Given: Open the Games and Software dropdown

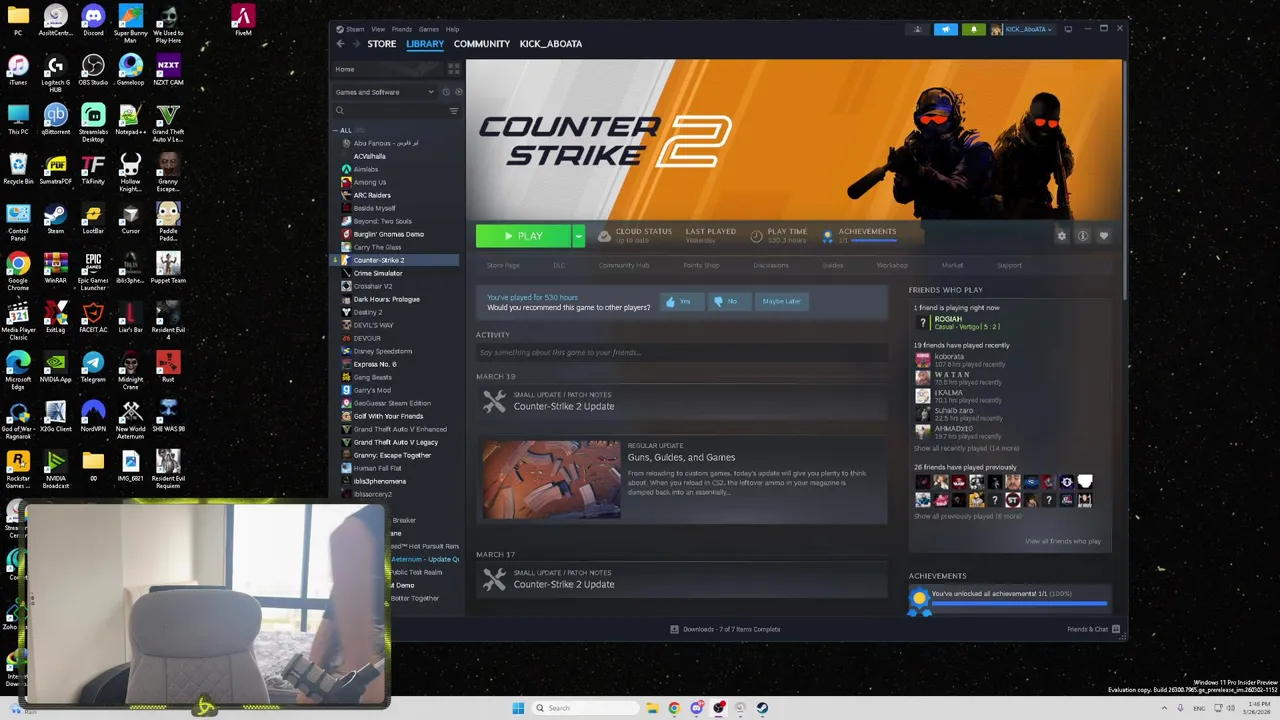Looking at the screenshot, I should point(384,92).
